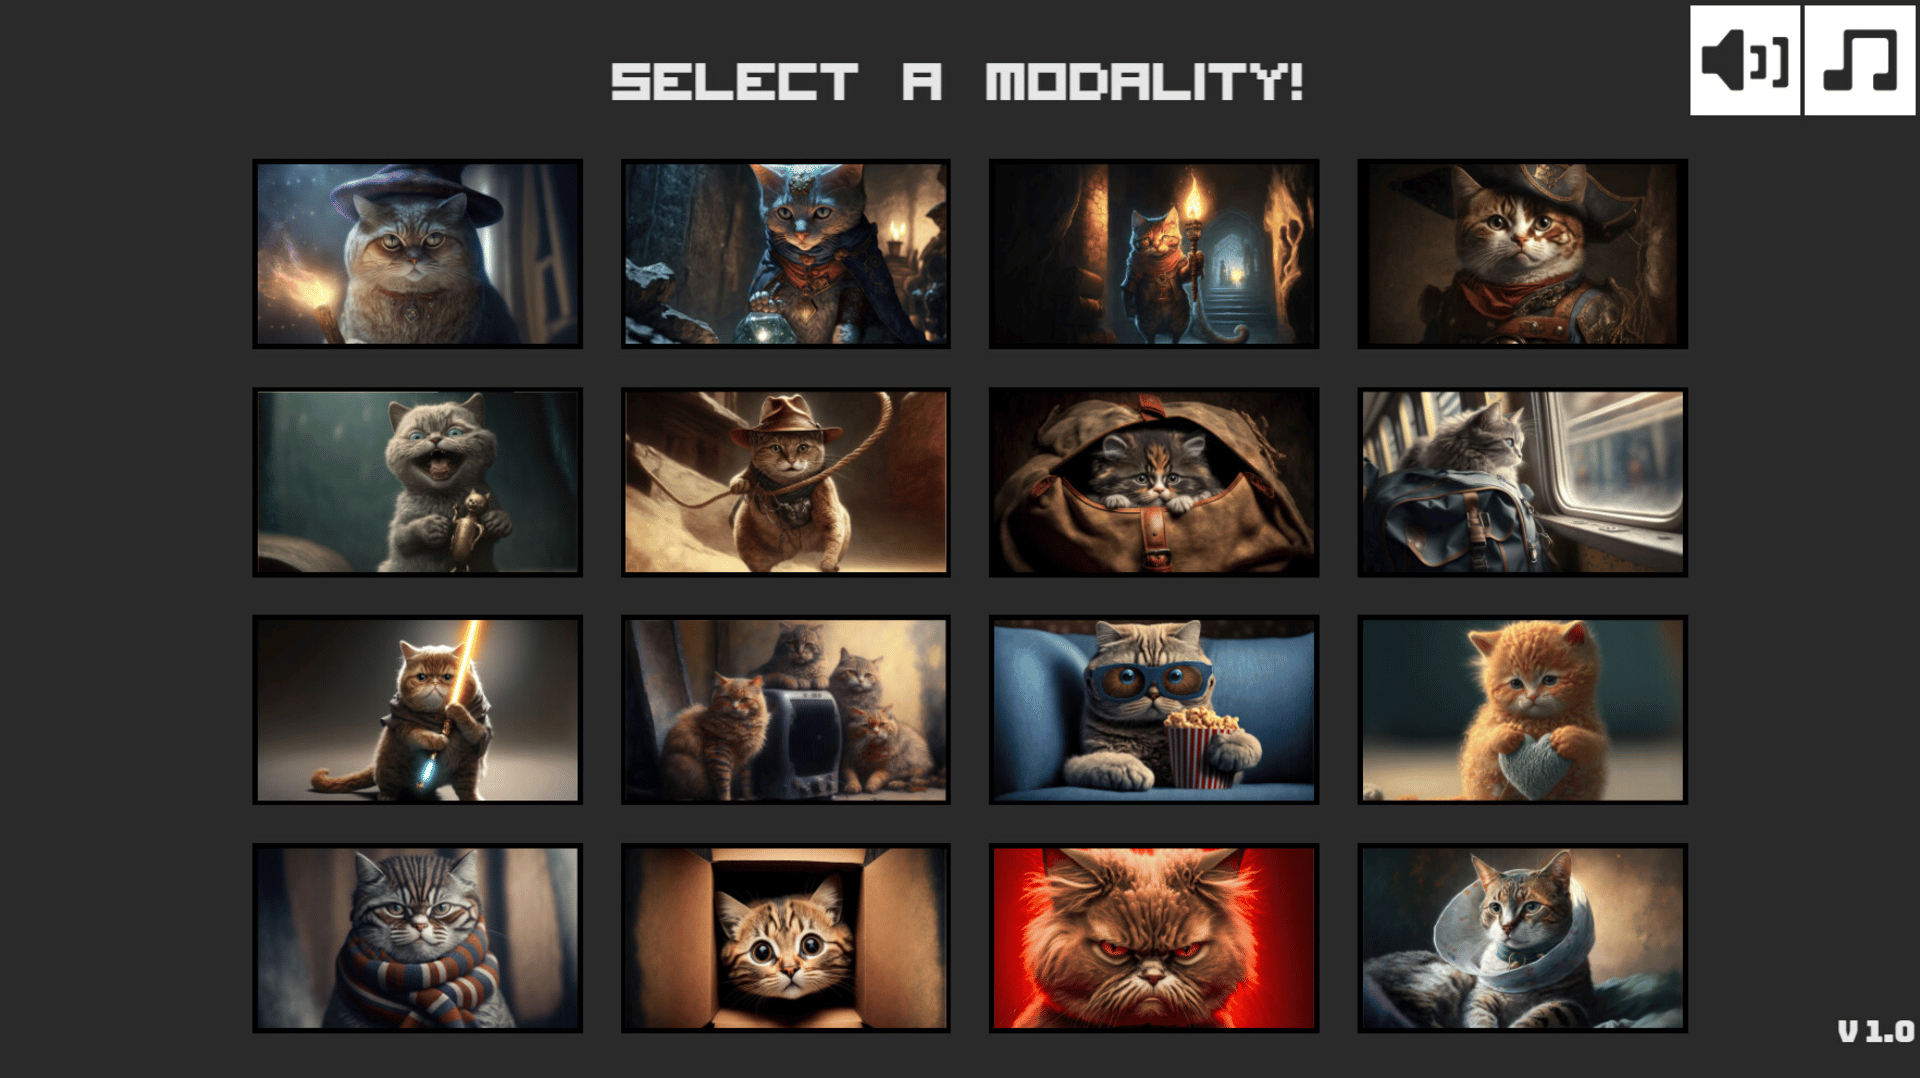The image size is (1920, 1078).
Task: Pick the cat holding a torch in the cave
Action: 1154,254
